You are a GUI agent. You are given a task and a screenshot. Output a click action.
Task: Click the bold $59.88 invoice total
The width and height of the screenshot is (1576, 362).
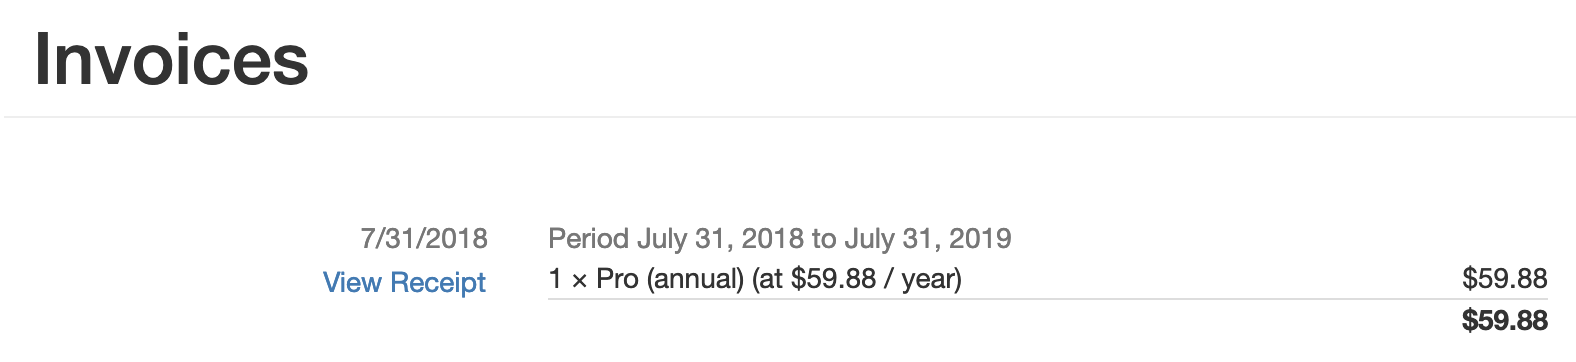1504,321
